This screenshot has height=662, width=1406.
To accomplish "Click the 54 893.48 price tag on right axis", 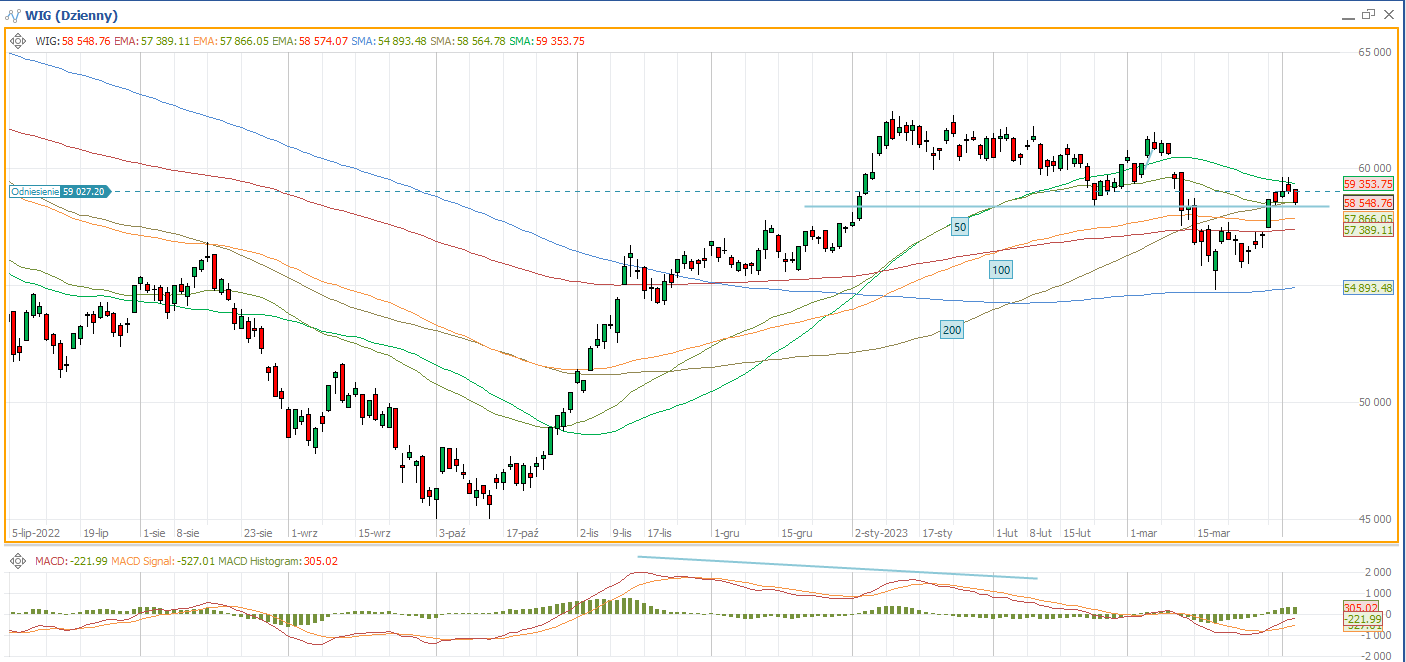I will pos(1368,288).
